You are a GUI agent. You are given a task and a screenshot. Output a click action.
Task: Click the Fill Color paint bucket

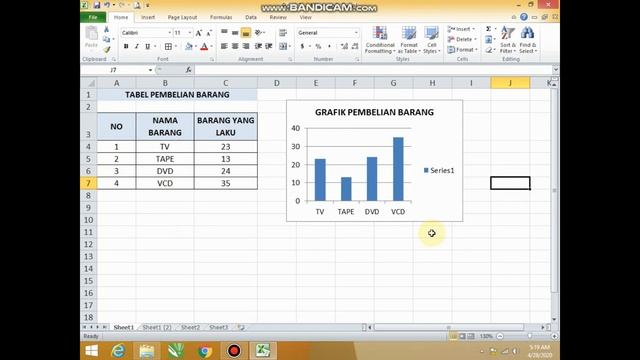pos(189,47)
